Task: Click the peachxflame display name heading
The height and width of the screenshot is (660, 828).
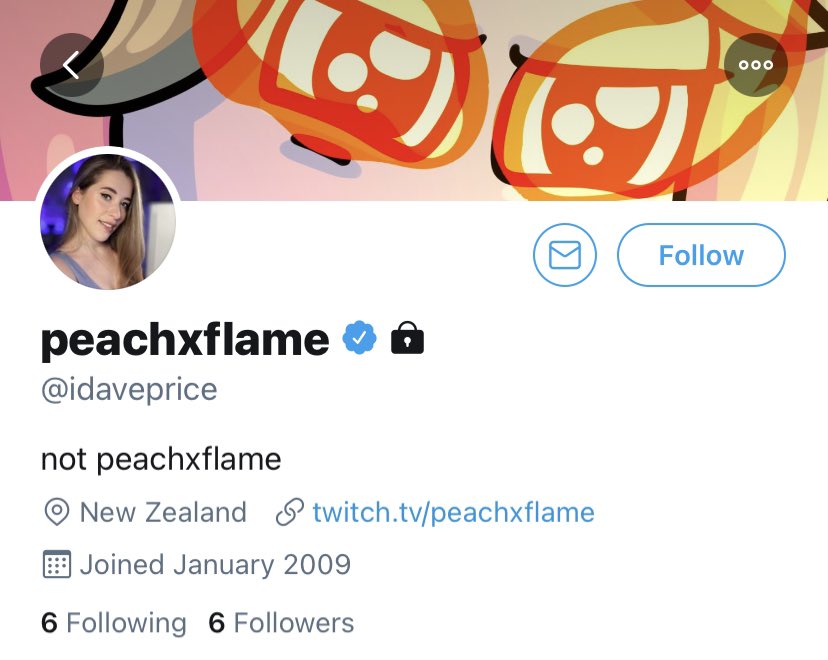Action: pos(185,340)
